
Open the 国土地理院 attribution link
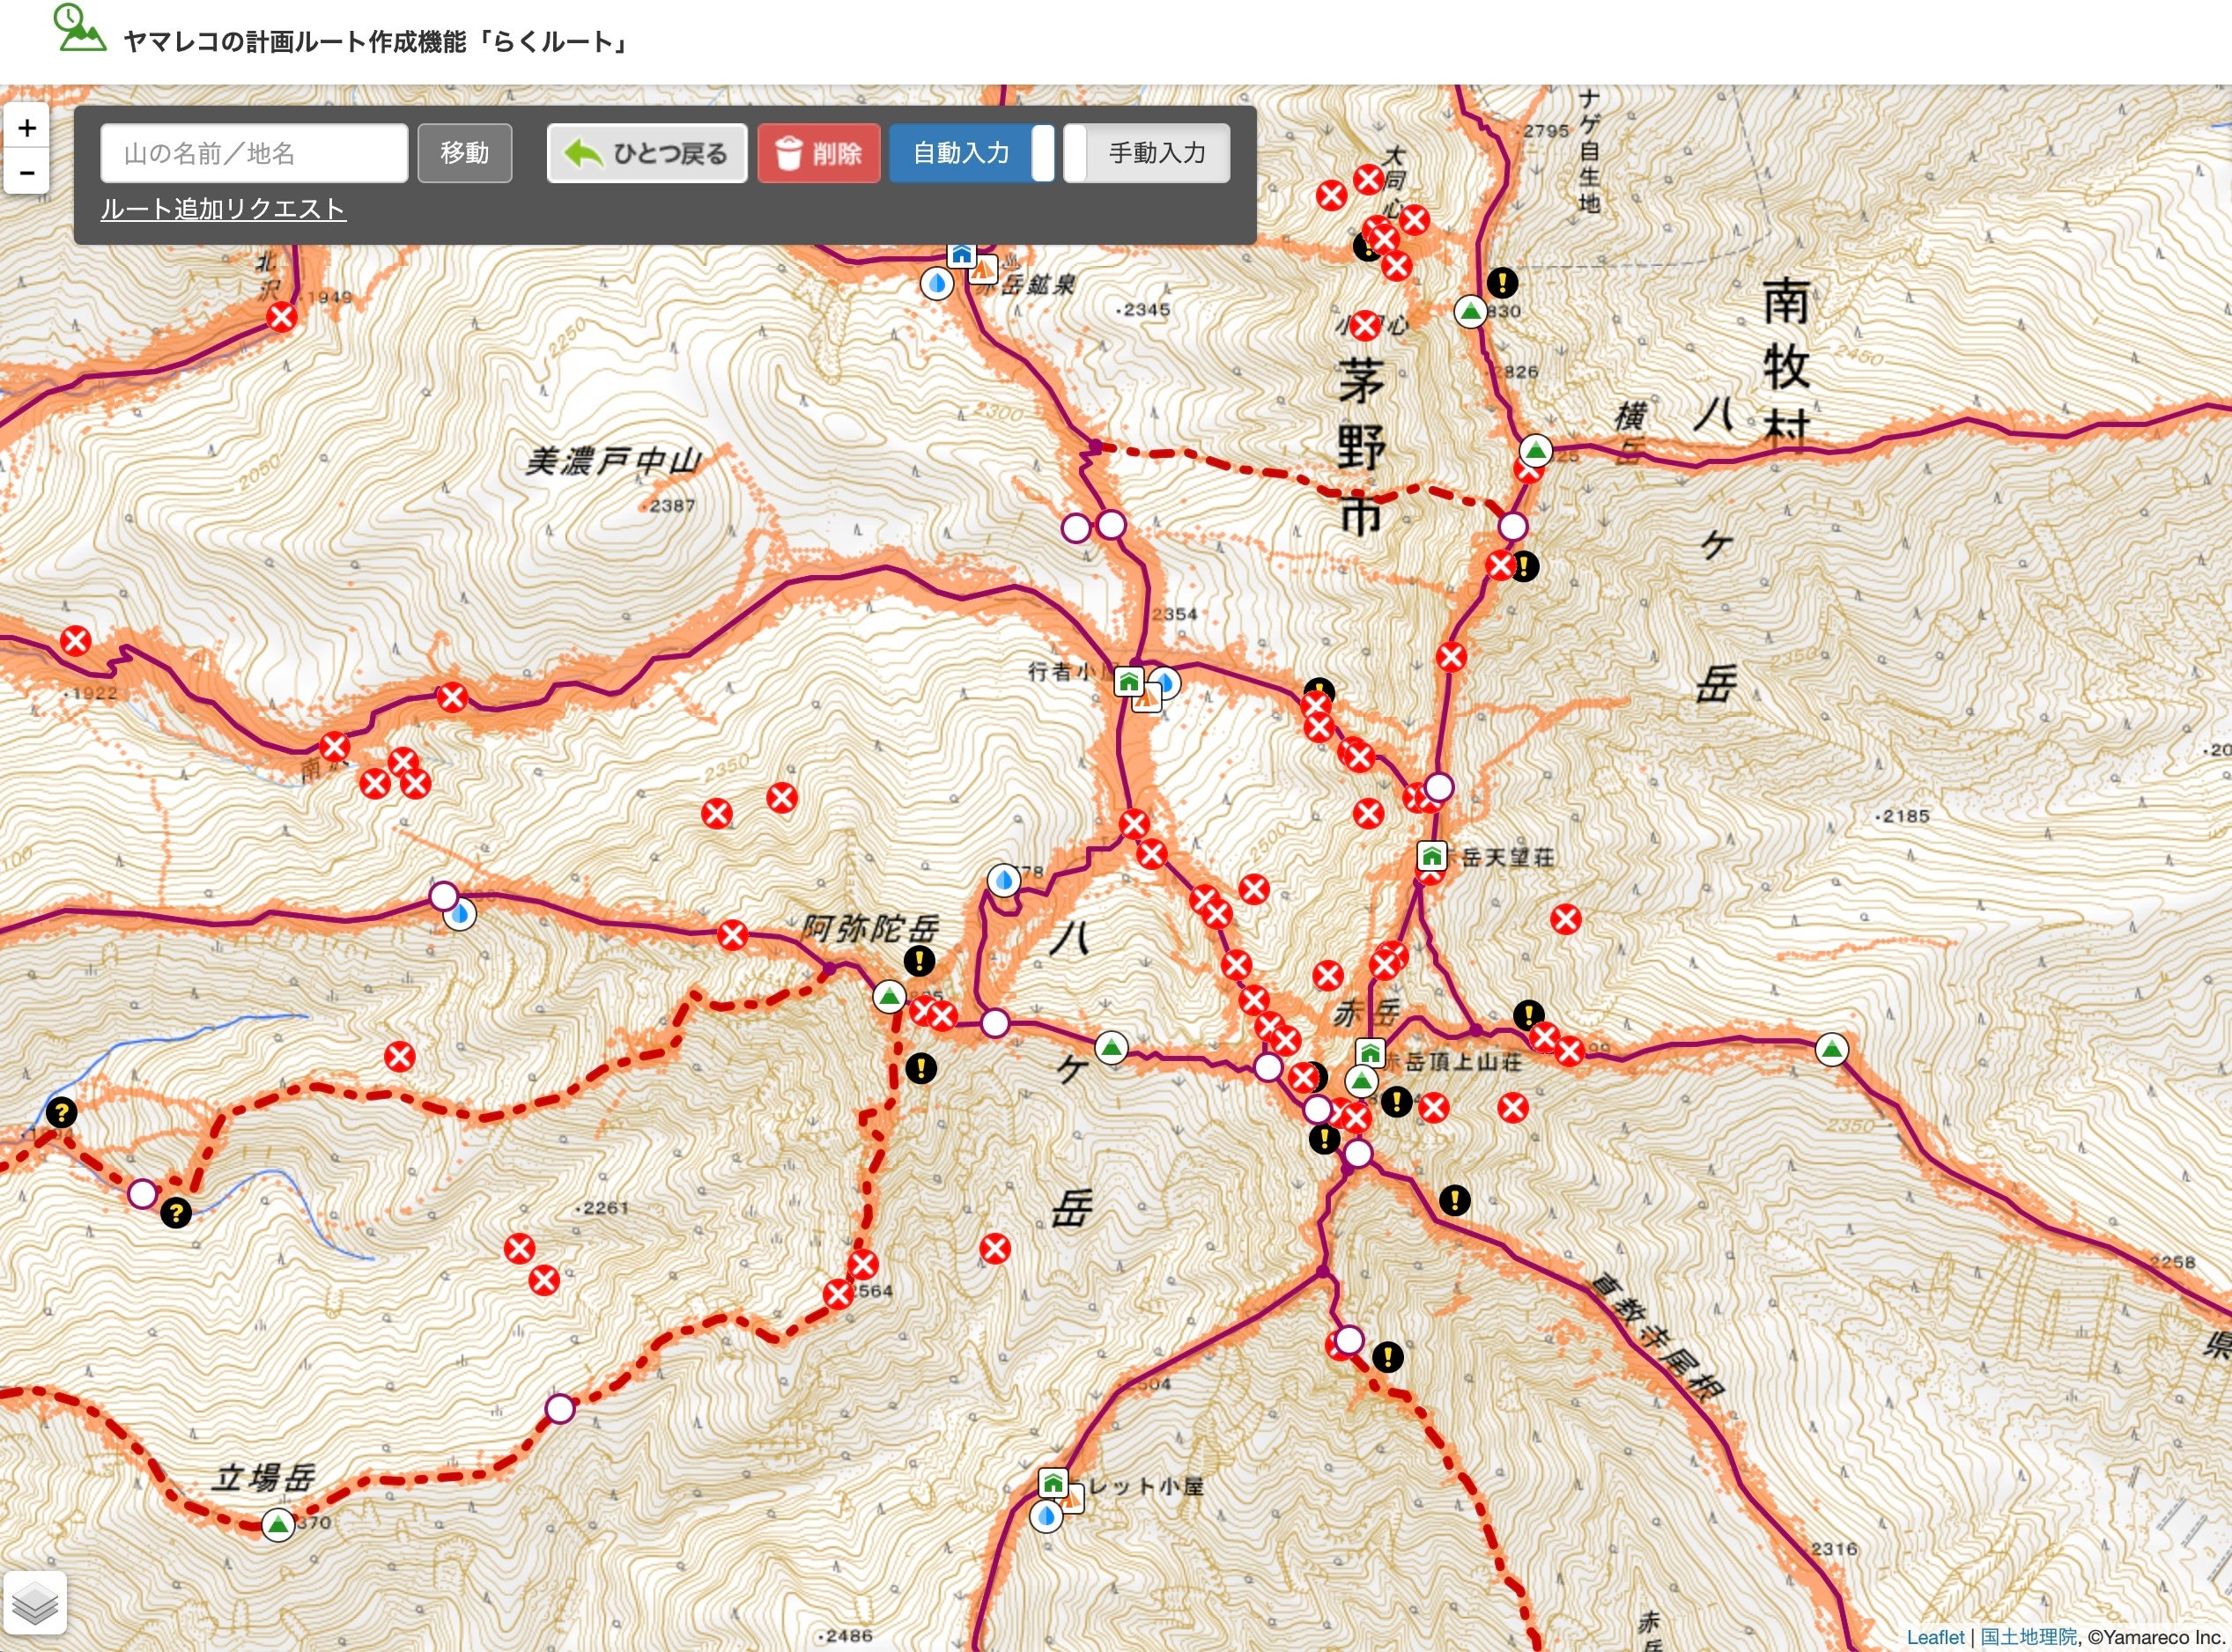(x=2028, y=1637)
